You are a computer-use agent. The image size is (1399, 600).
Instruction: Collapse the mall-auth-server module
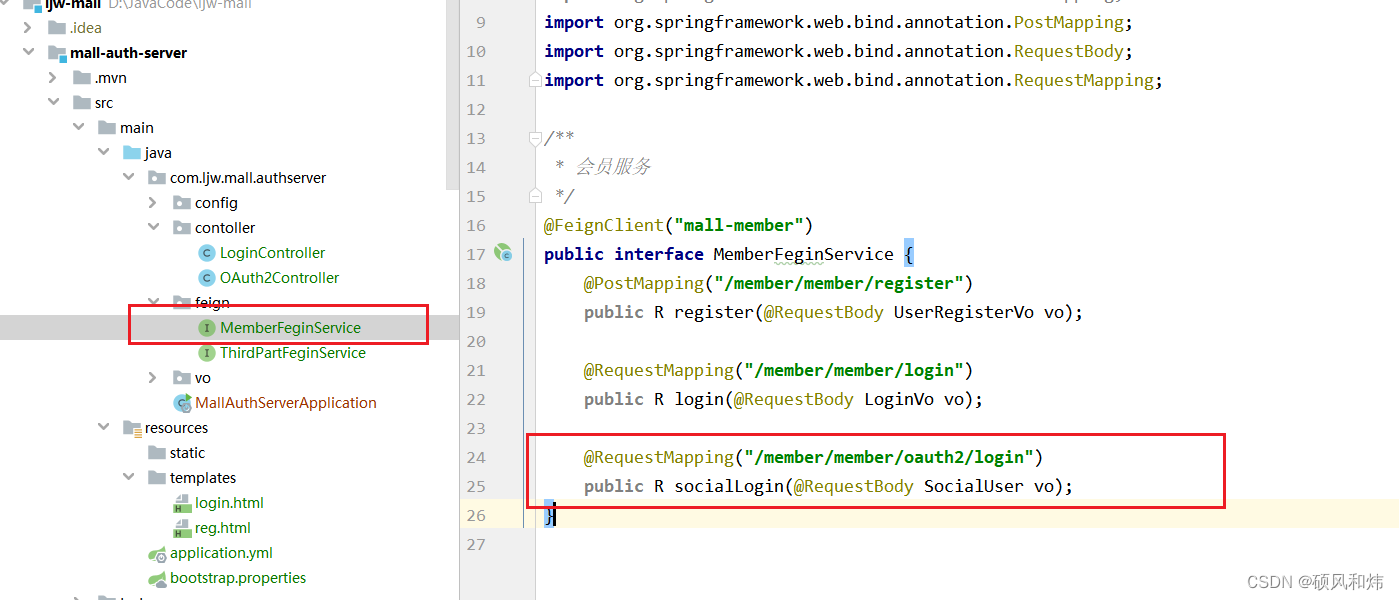28,53
